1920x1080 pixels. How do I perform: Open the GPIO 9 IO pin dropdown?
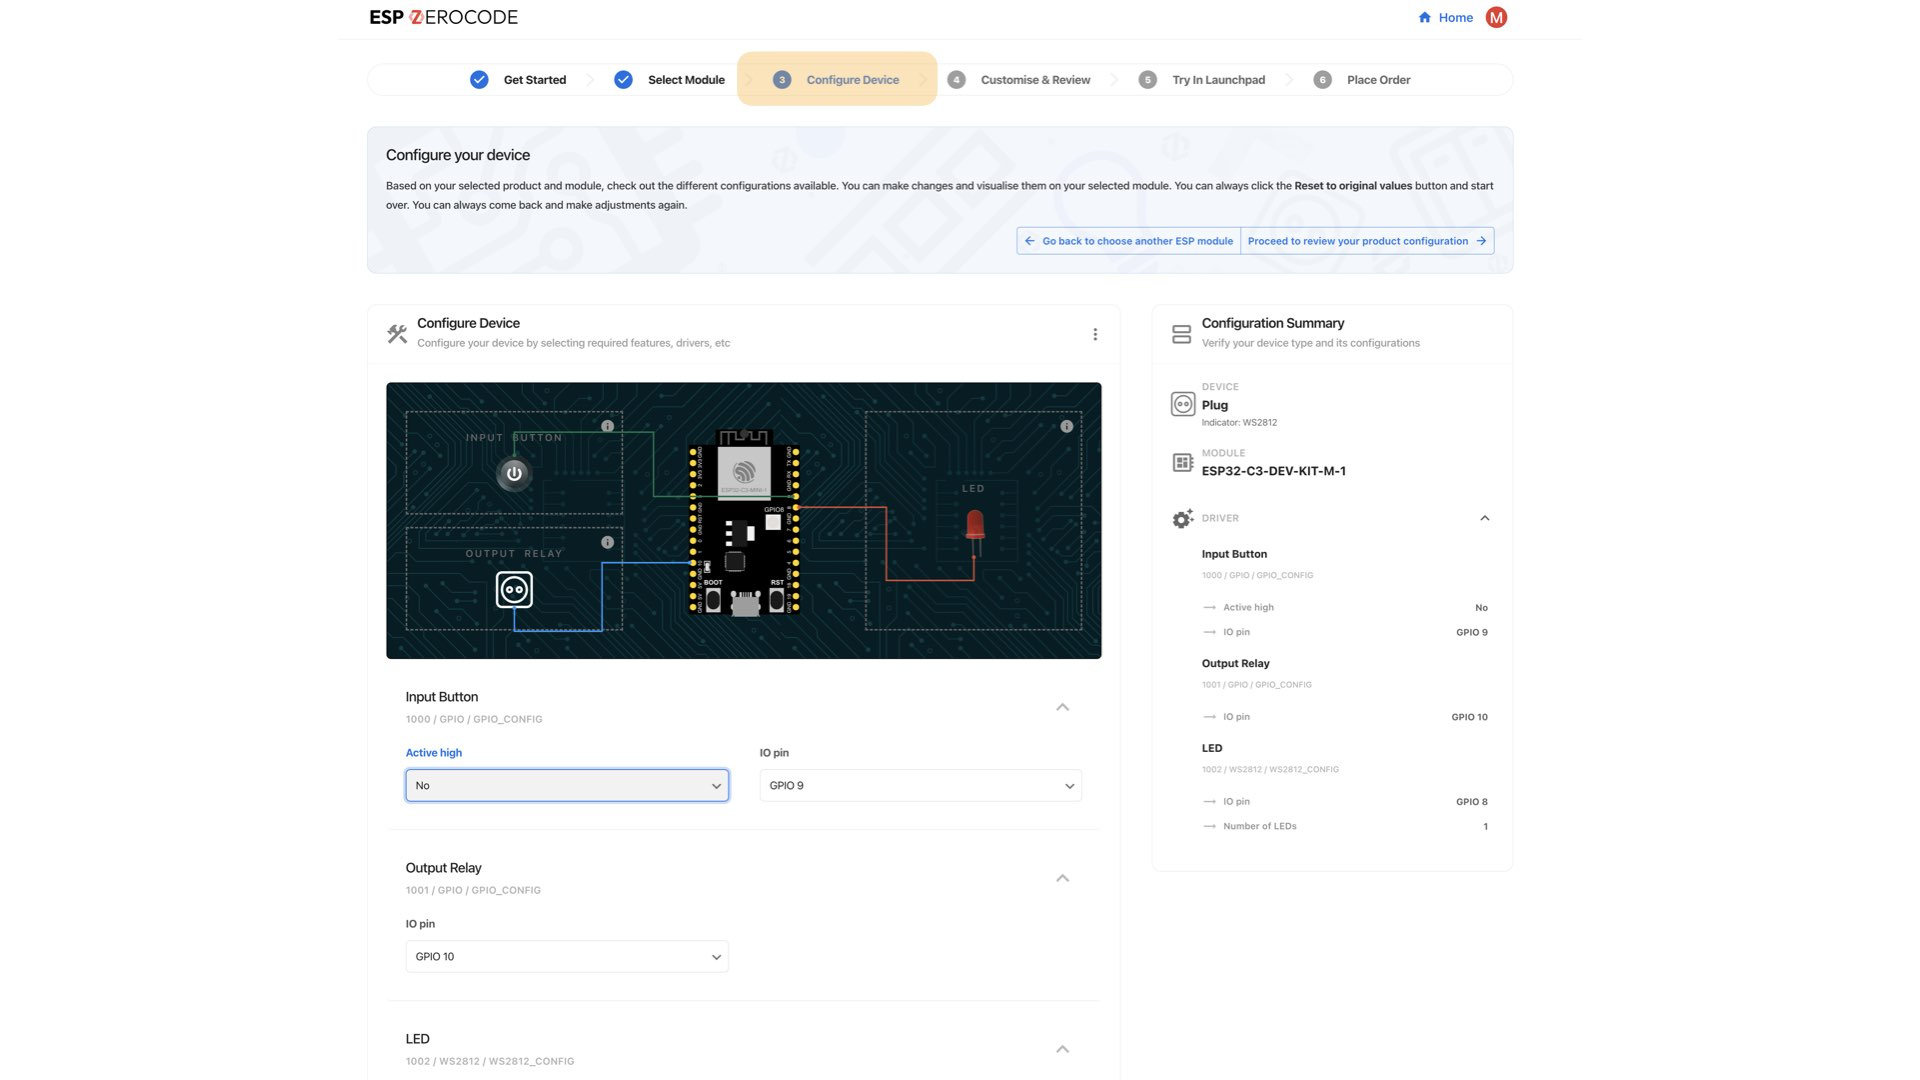click(919, 785)
